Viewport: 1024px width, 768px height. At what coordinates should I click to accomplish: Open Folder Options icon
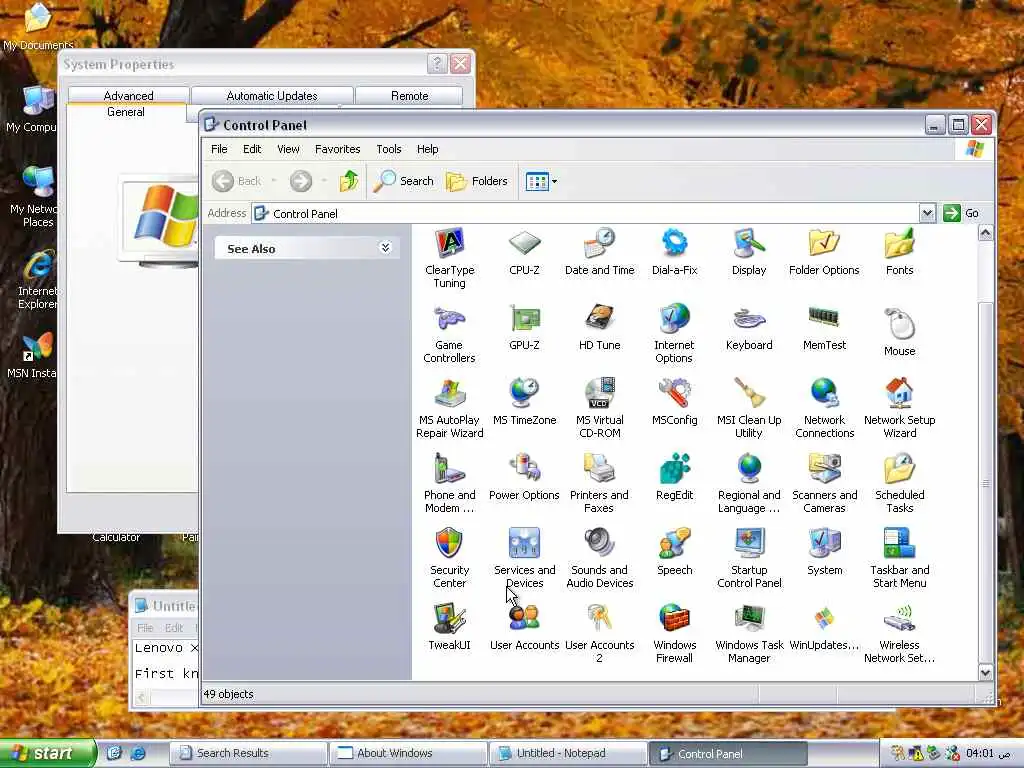[824, 252]
